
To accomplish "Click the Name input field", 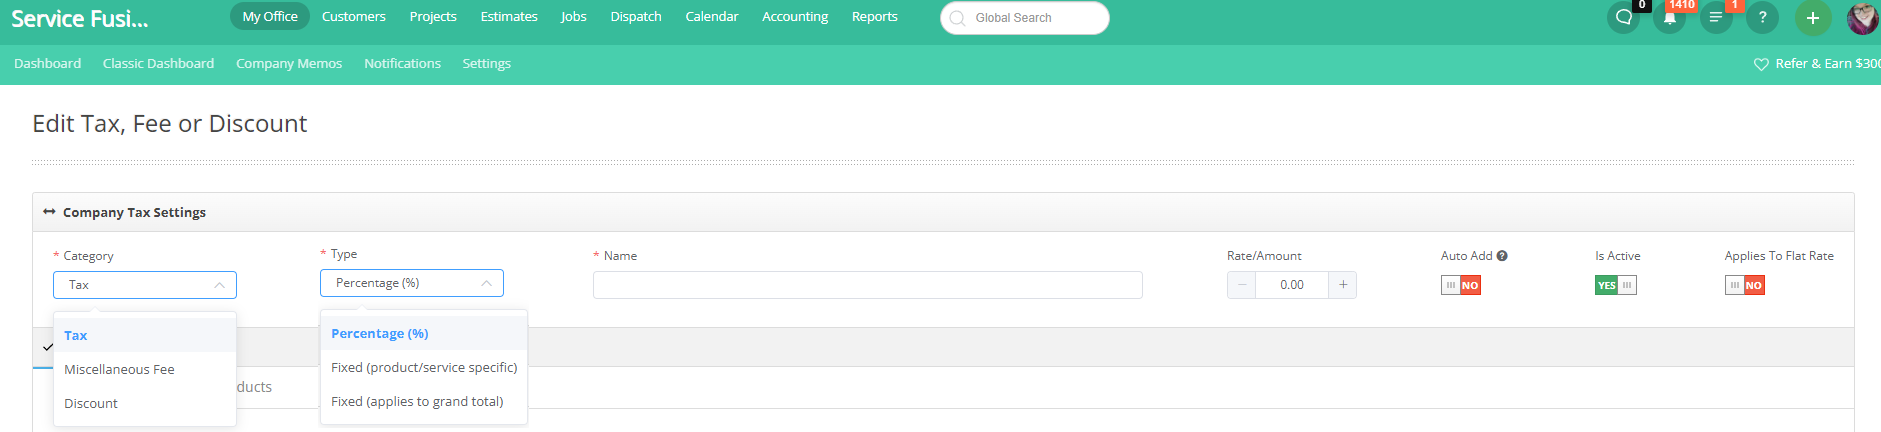I will point(868,285).
